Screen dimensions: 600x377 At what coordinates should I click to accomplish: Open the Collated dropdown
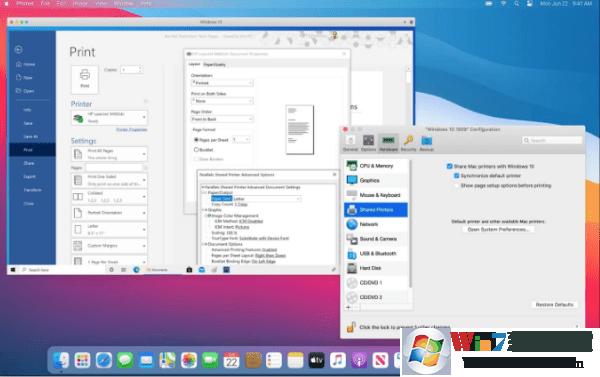pos(109,196)
